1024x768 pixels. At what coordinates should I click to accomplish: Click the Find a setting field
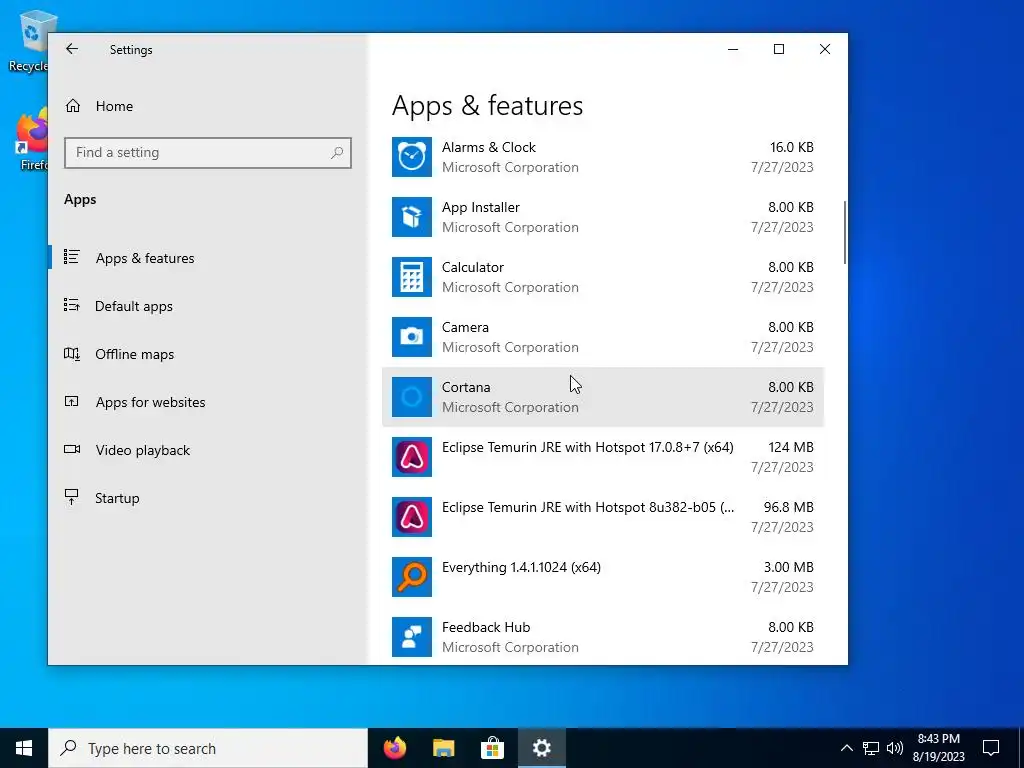pos(208,153)
